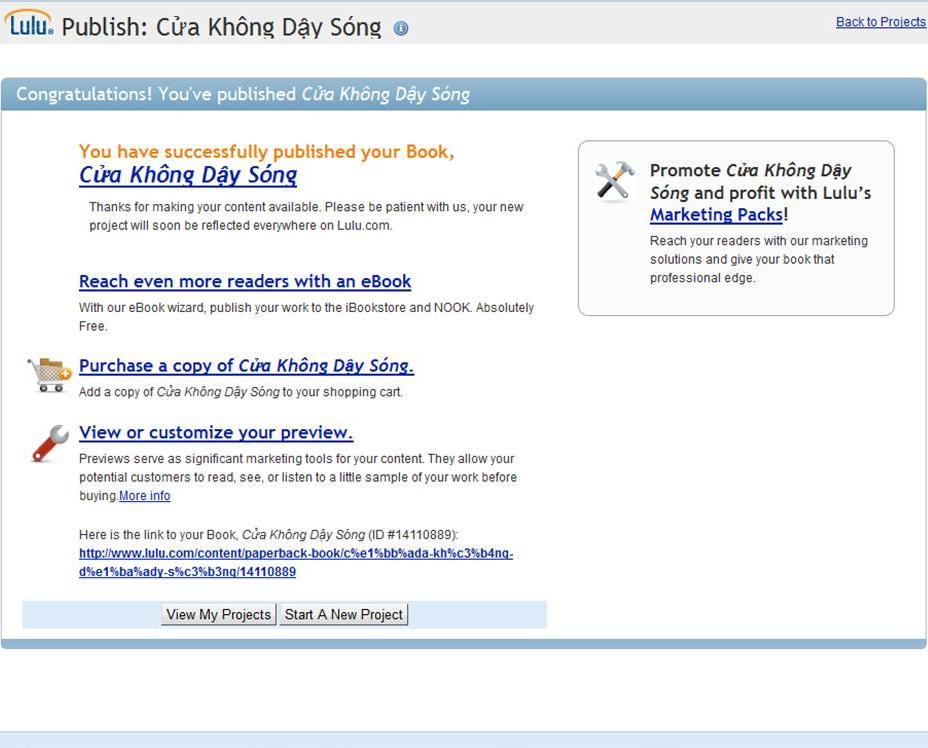This screenshot has width=928, height=748.
Task: Click the Lulu logo
Action: 28,23
